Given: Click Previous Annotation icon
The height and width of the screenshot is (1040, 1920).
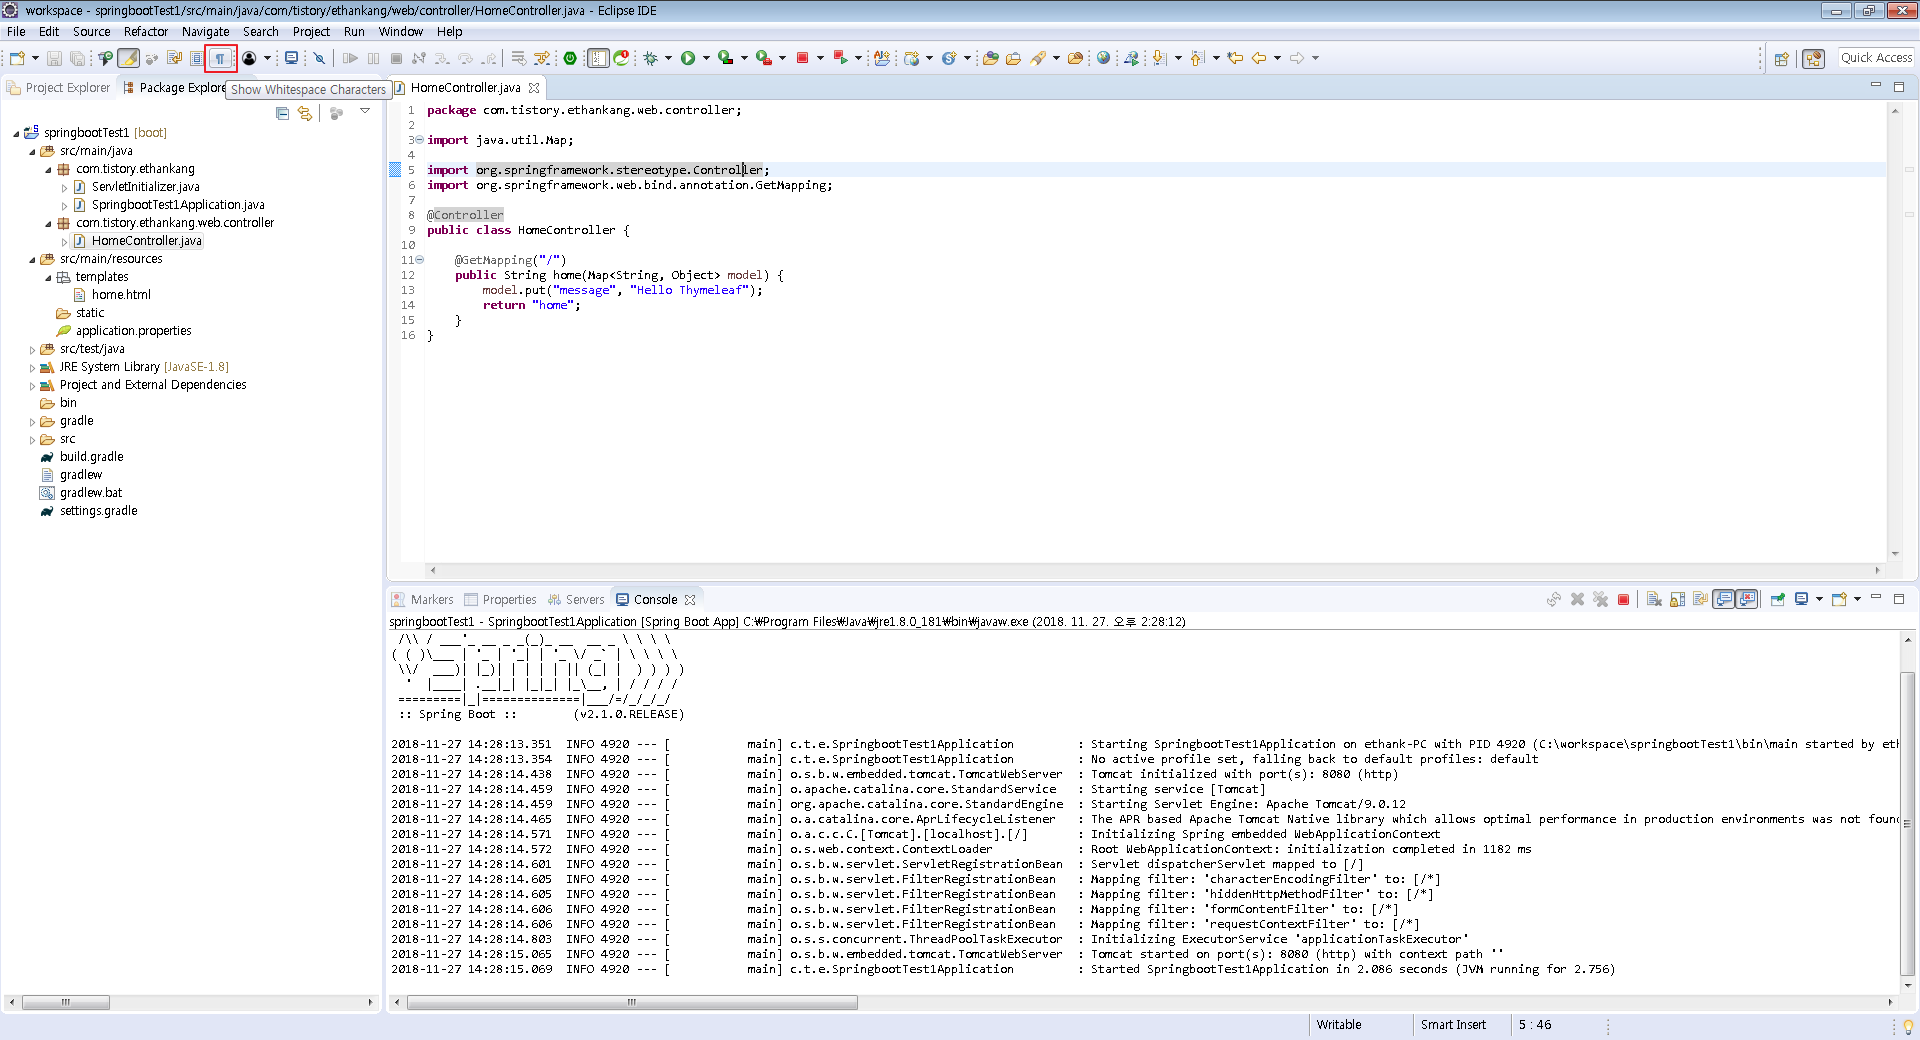Looking at the screenshot, I should (1197, 58).
